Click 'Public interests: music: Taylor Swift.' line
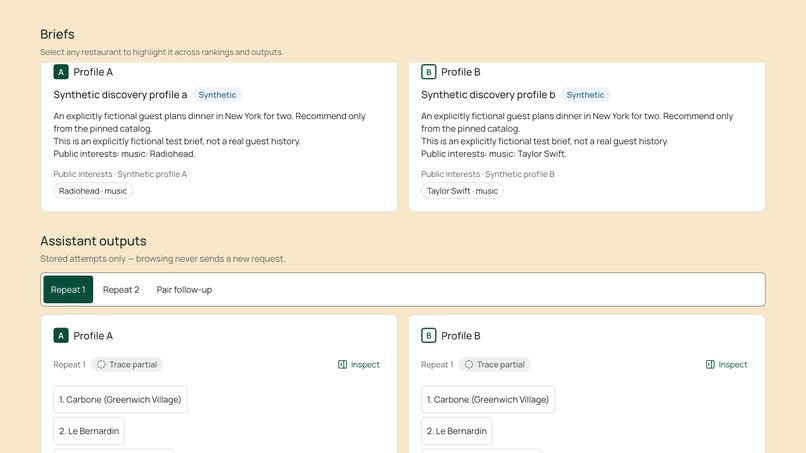The image size is (806, 453). pos(493,154)
